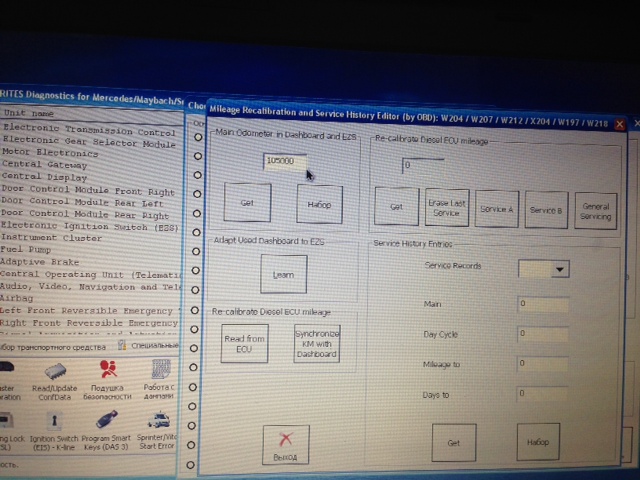This screenshot has height=480, width=640.
Task: Click the Days to value field
Action: [542, 394]
